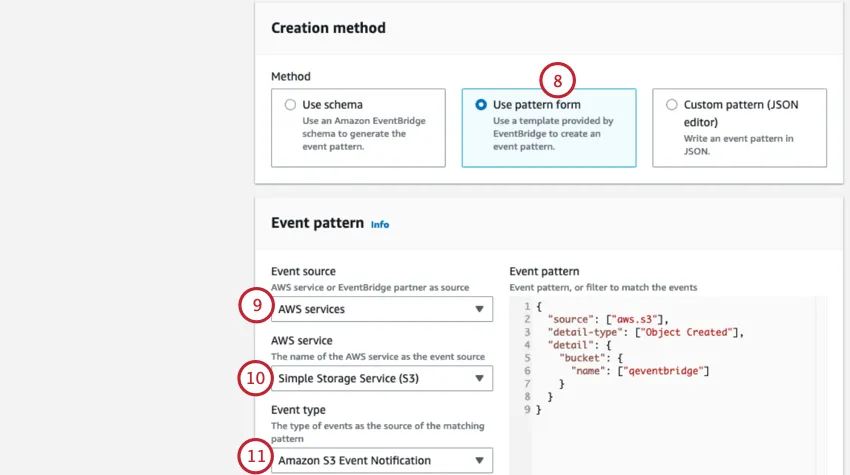Image resolution: width=850 pixels, height=475 pixels.
Task: Select the Use schema radio button
Action: (291, 104)
